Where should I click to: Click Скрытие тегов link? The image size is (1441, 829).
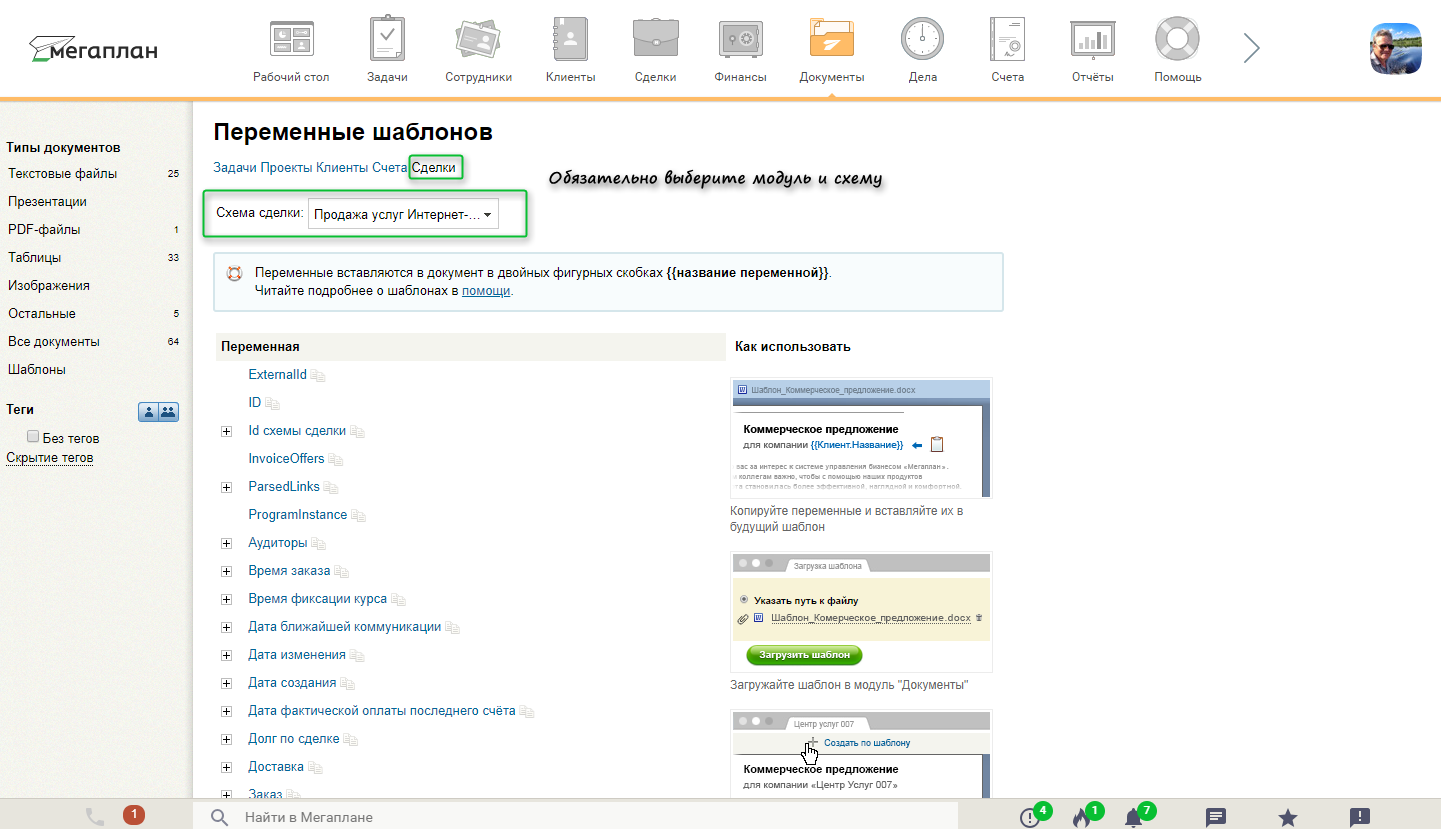50,458
